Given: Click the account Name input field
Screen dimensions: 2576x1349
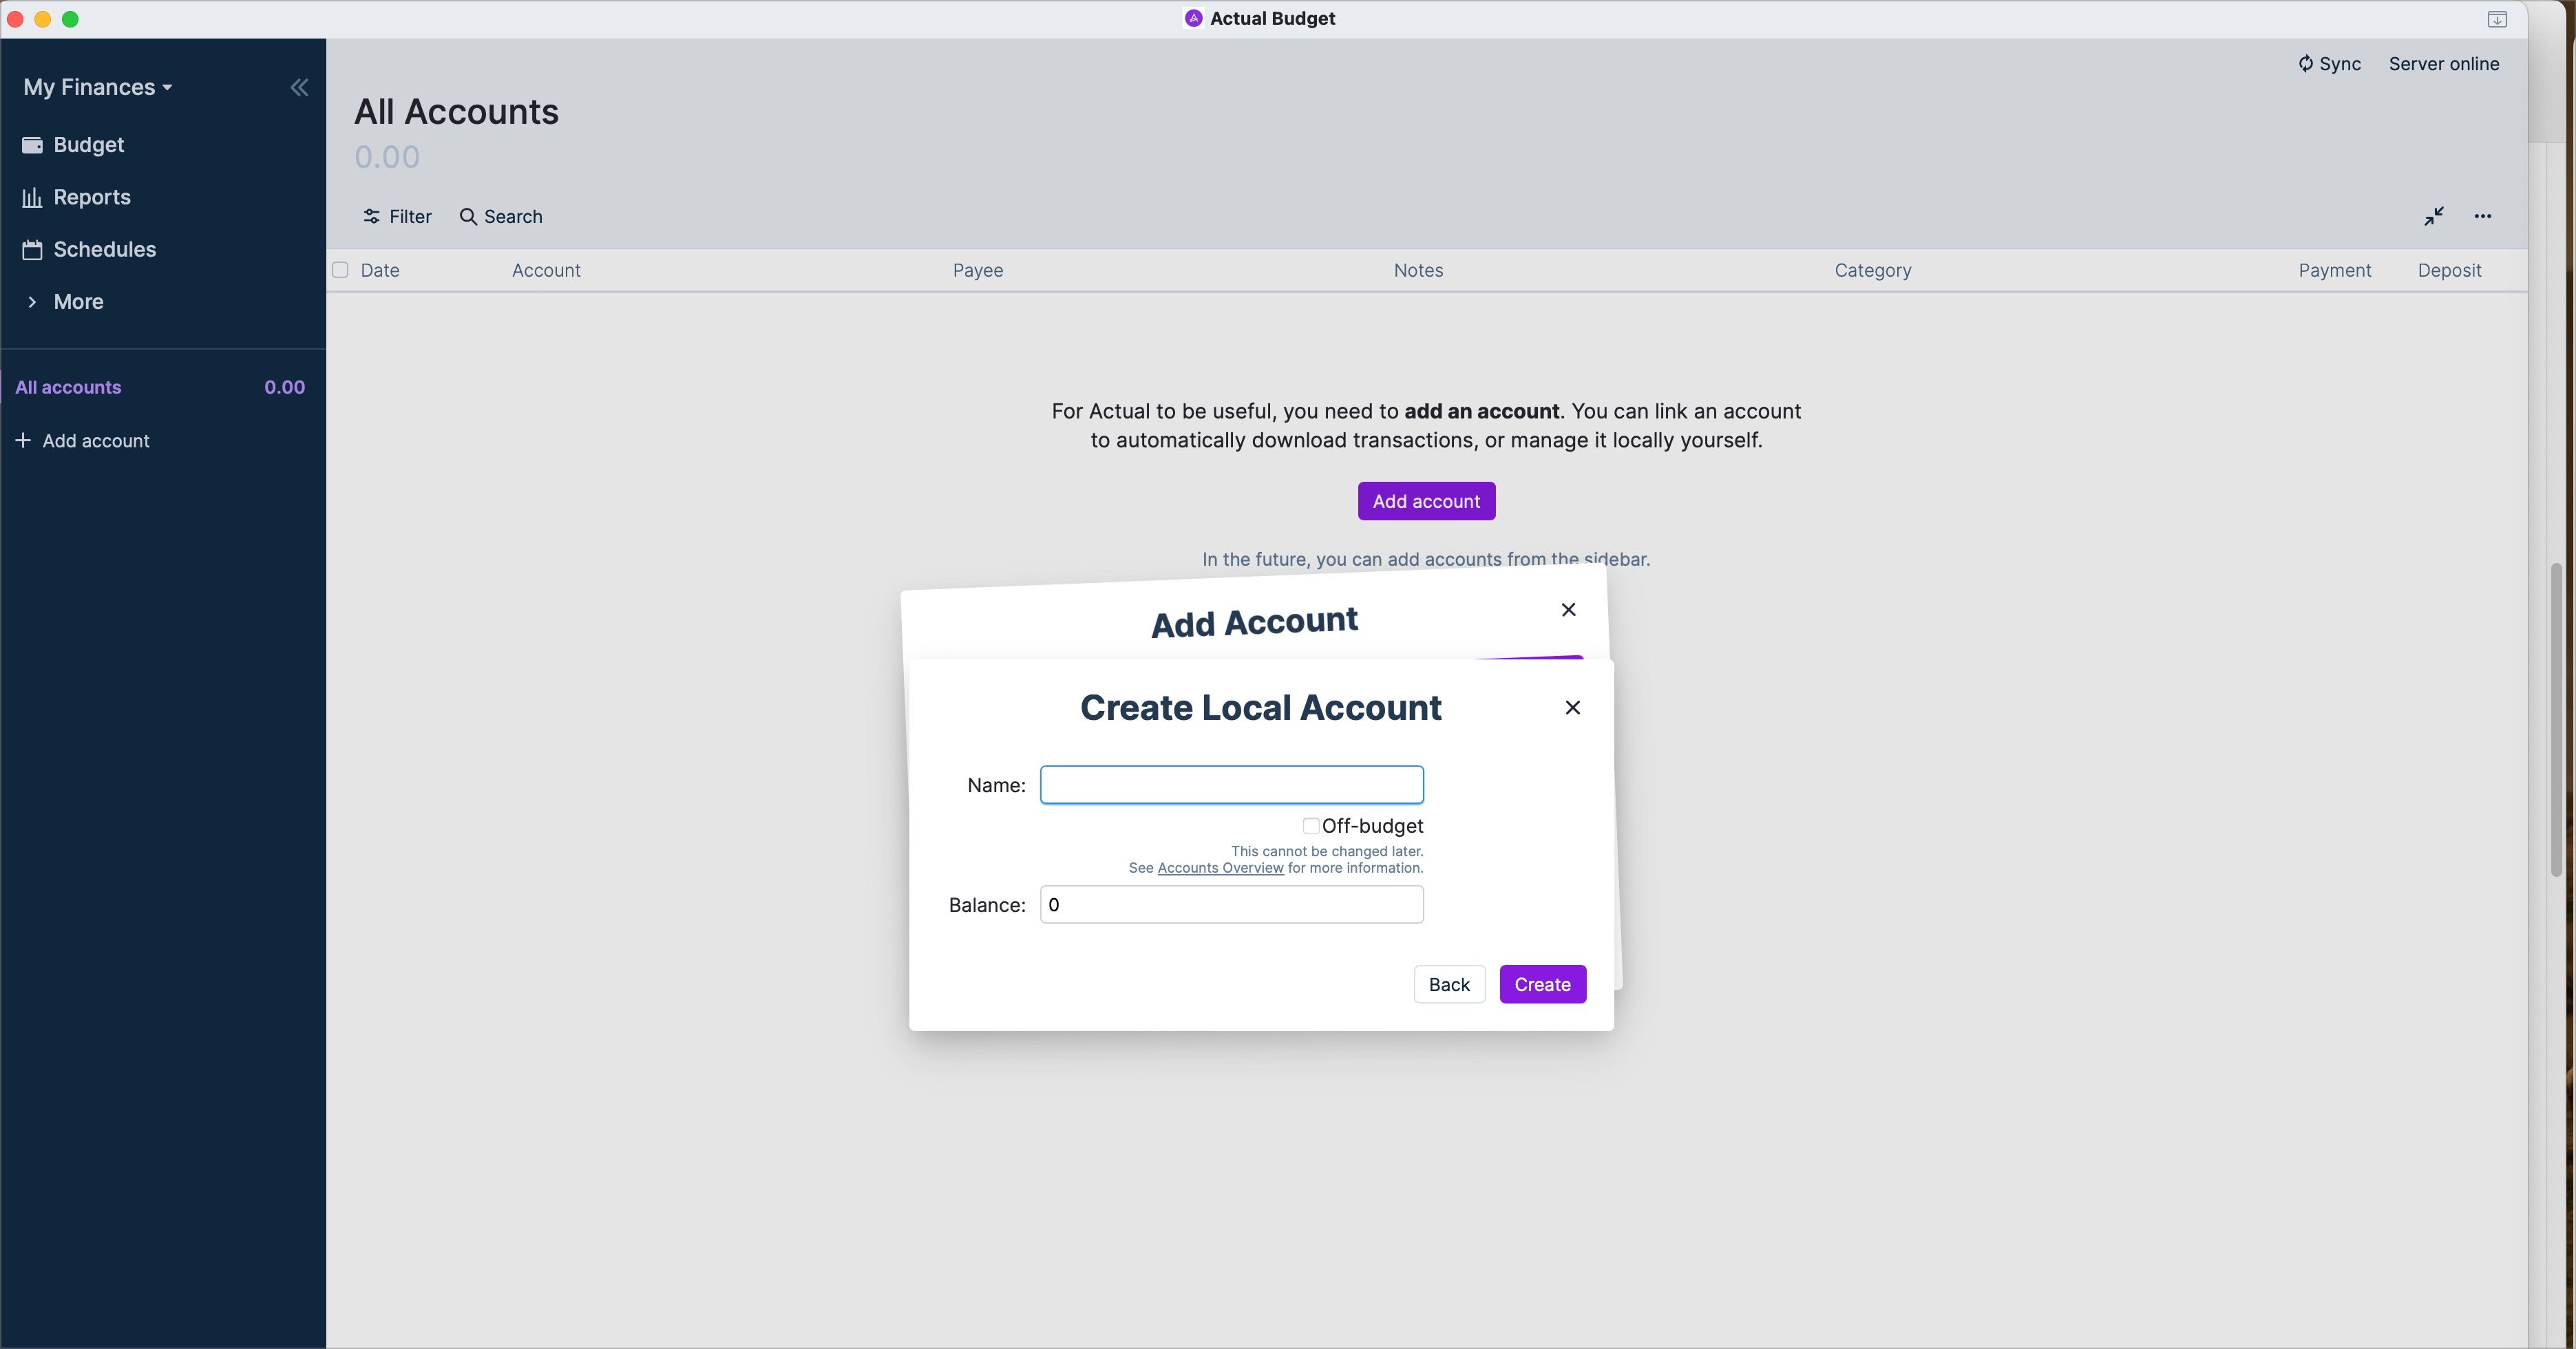Looking at the screenshot, I should coord(1231,785).
